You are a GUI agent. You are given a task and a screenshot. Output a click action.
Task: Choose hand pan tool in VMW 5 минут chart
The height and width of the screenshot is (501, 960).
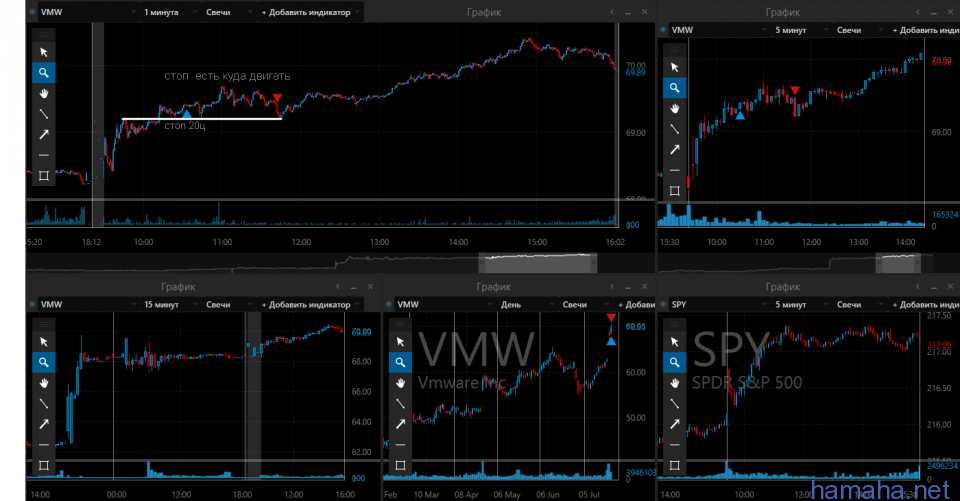coord(674,108)
